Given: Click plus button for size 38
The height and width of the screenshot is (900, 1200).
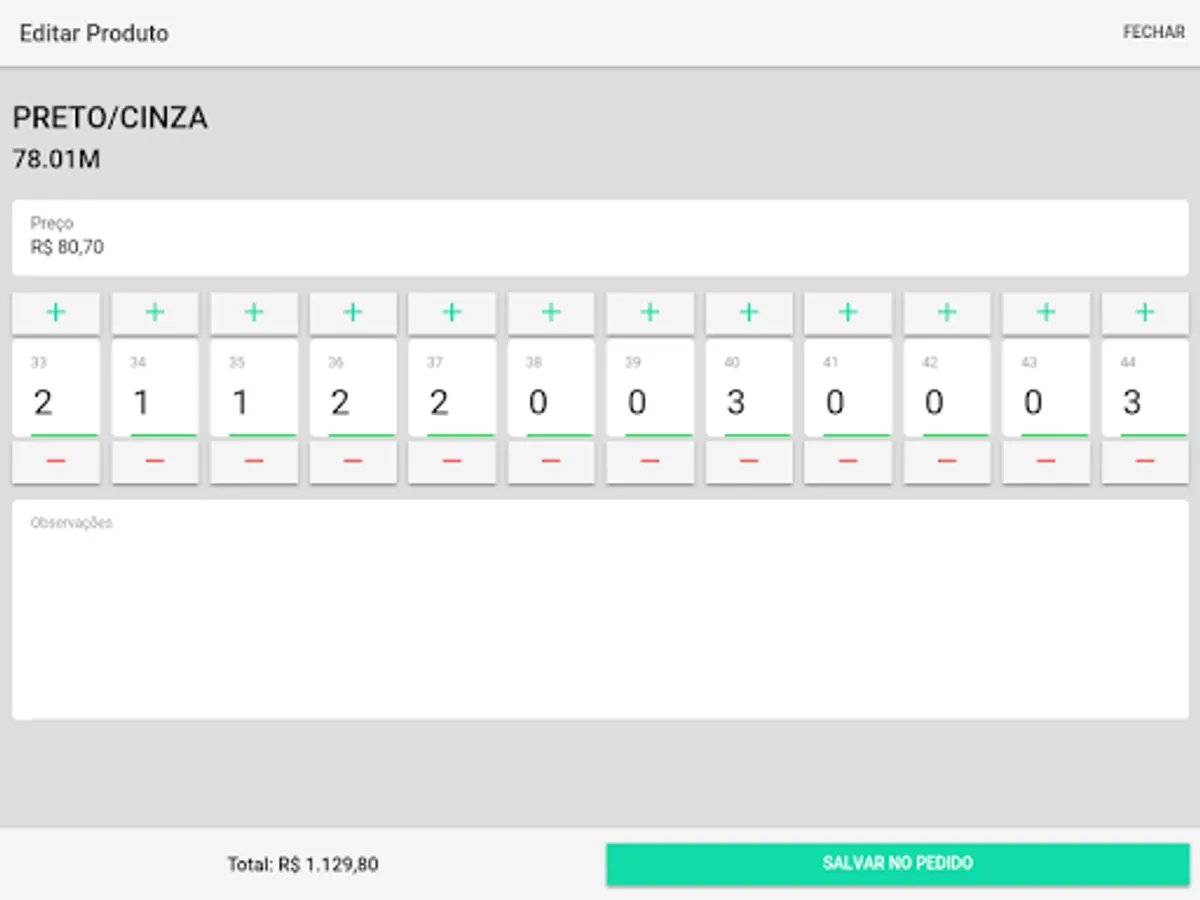Looking at the screenshot, I should pyautogui.click(x=551, y=313).
